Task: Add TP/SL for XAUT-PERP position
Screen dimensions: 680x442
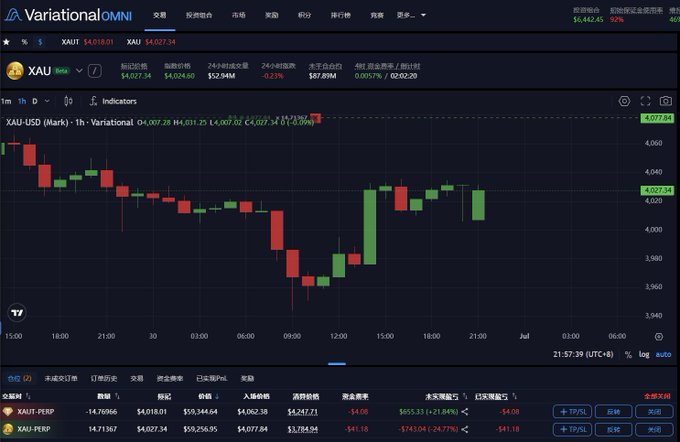Action: coord(572,412)
